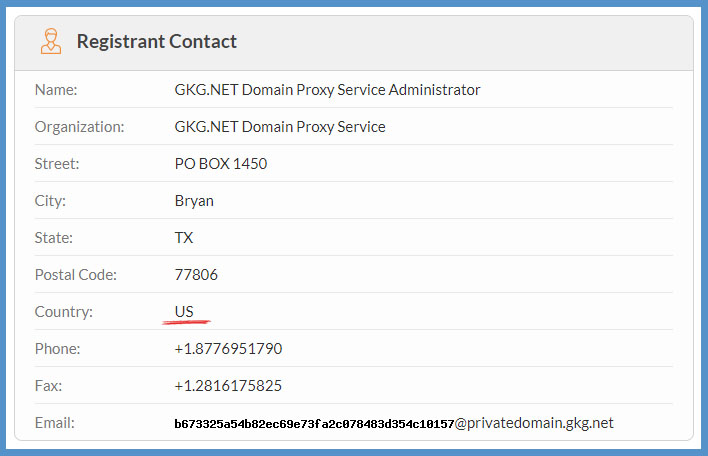708x456 pixels.
Task: Click the GKG.NET Domain Proxy Service organization value
Action: coord(280,127)
